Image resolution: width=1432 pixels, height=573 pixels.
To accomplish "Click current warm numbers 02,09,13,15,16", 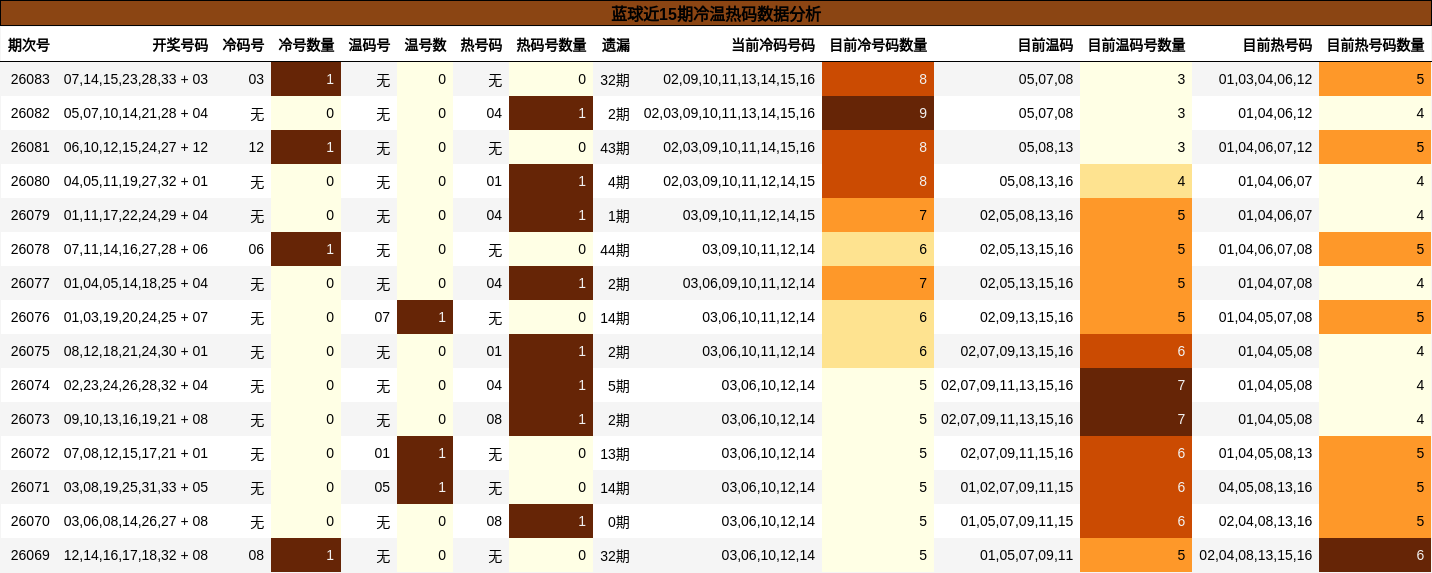I will tap(1026, 317).
